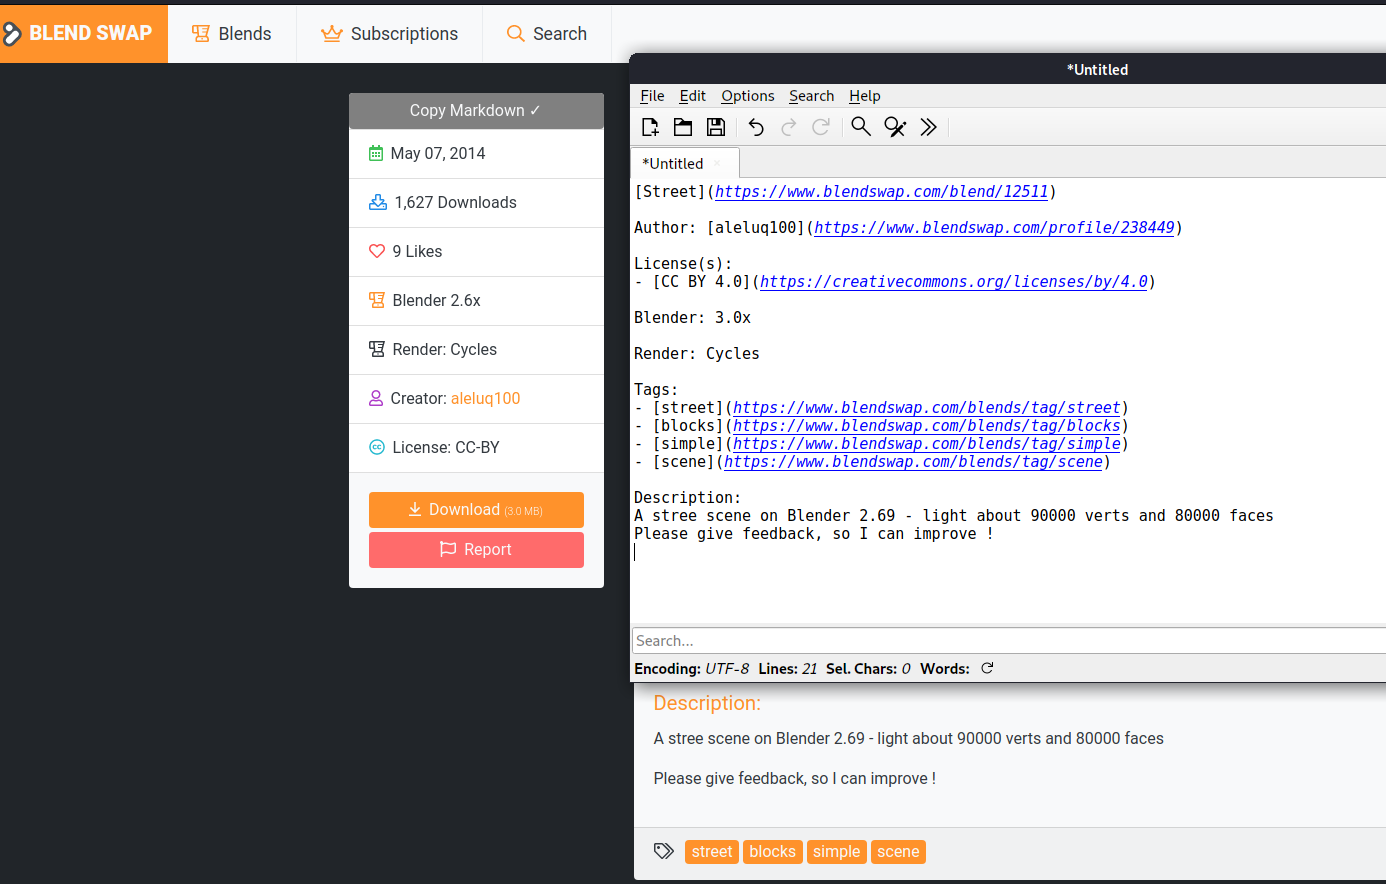This screenshot has width=1386, height=884.
Task: Focus the editor Search... field
Action: 1008,641
